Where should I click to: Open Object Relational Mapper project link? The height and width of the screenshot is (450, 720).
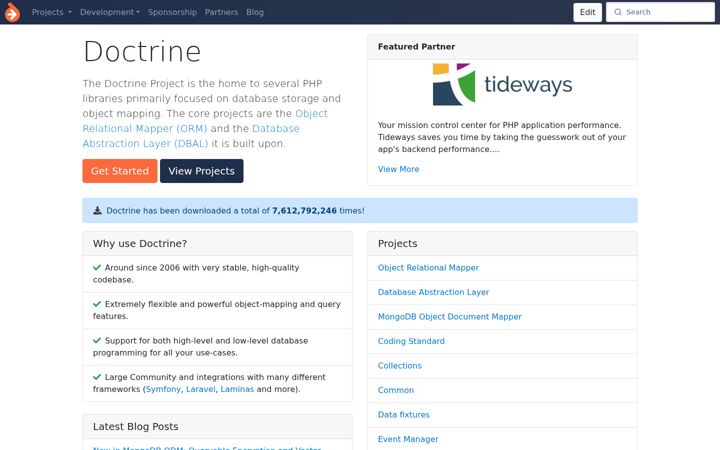coord(428,268)
